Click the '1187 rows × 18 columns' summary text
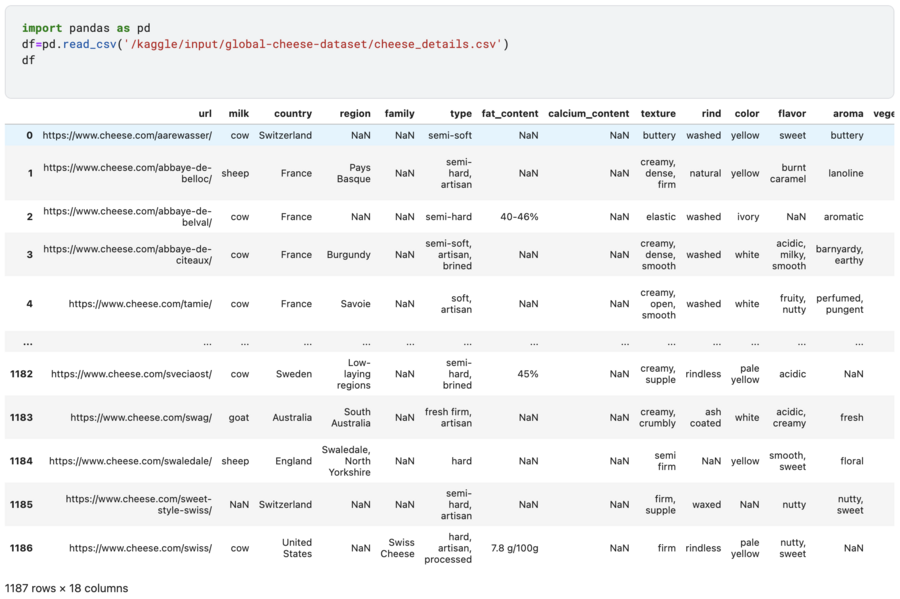 (67, 589)
